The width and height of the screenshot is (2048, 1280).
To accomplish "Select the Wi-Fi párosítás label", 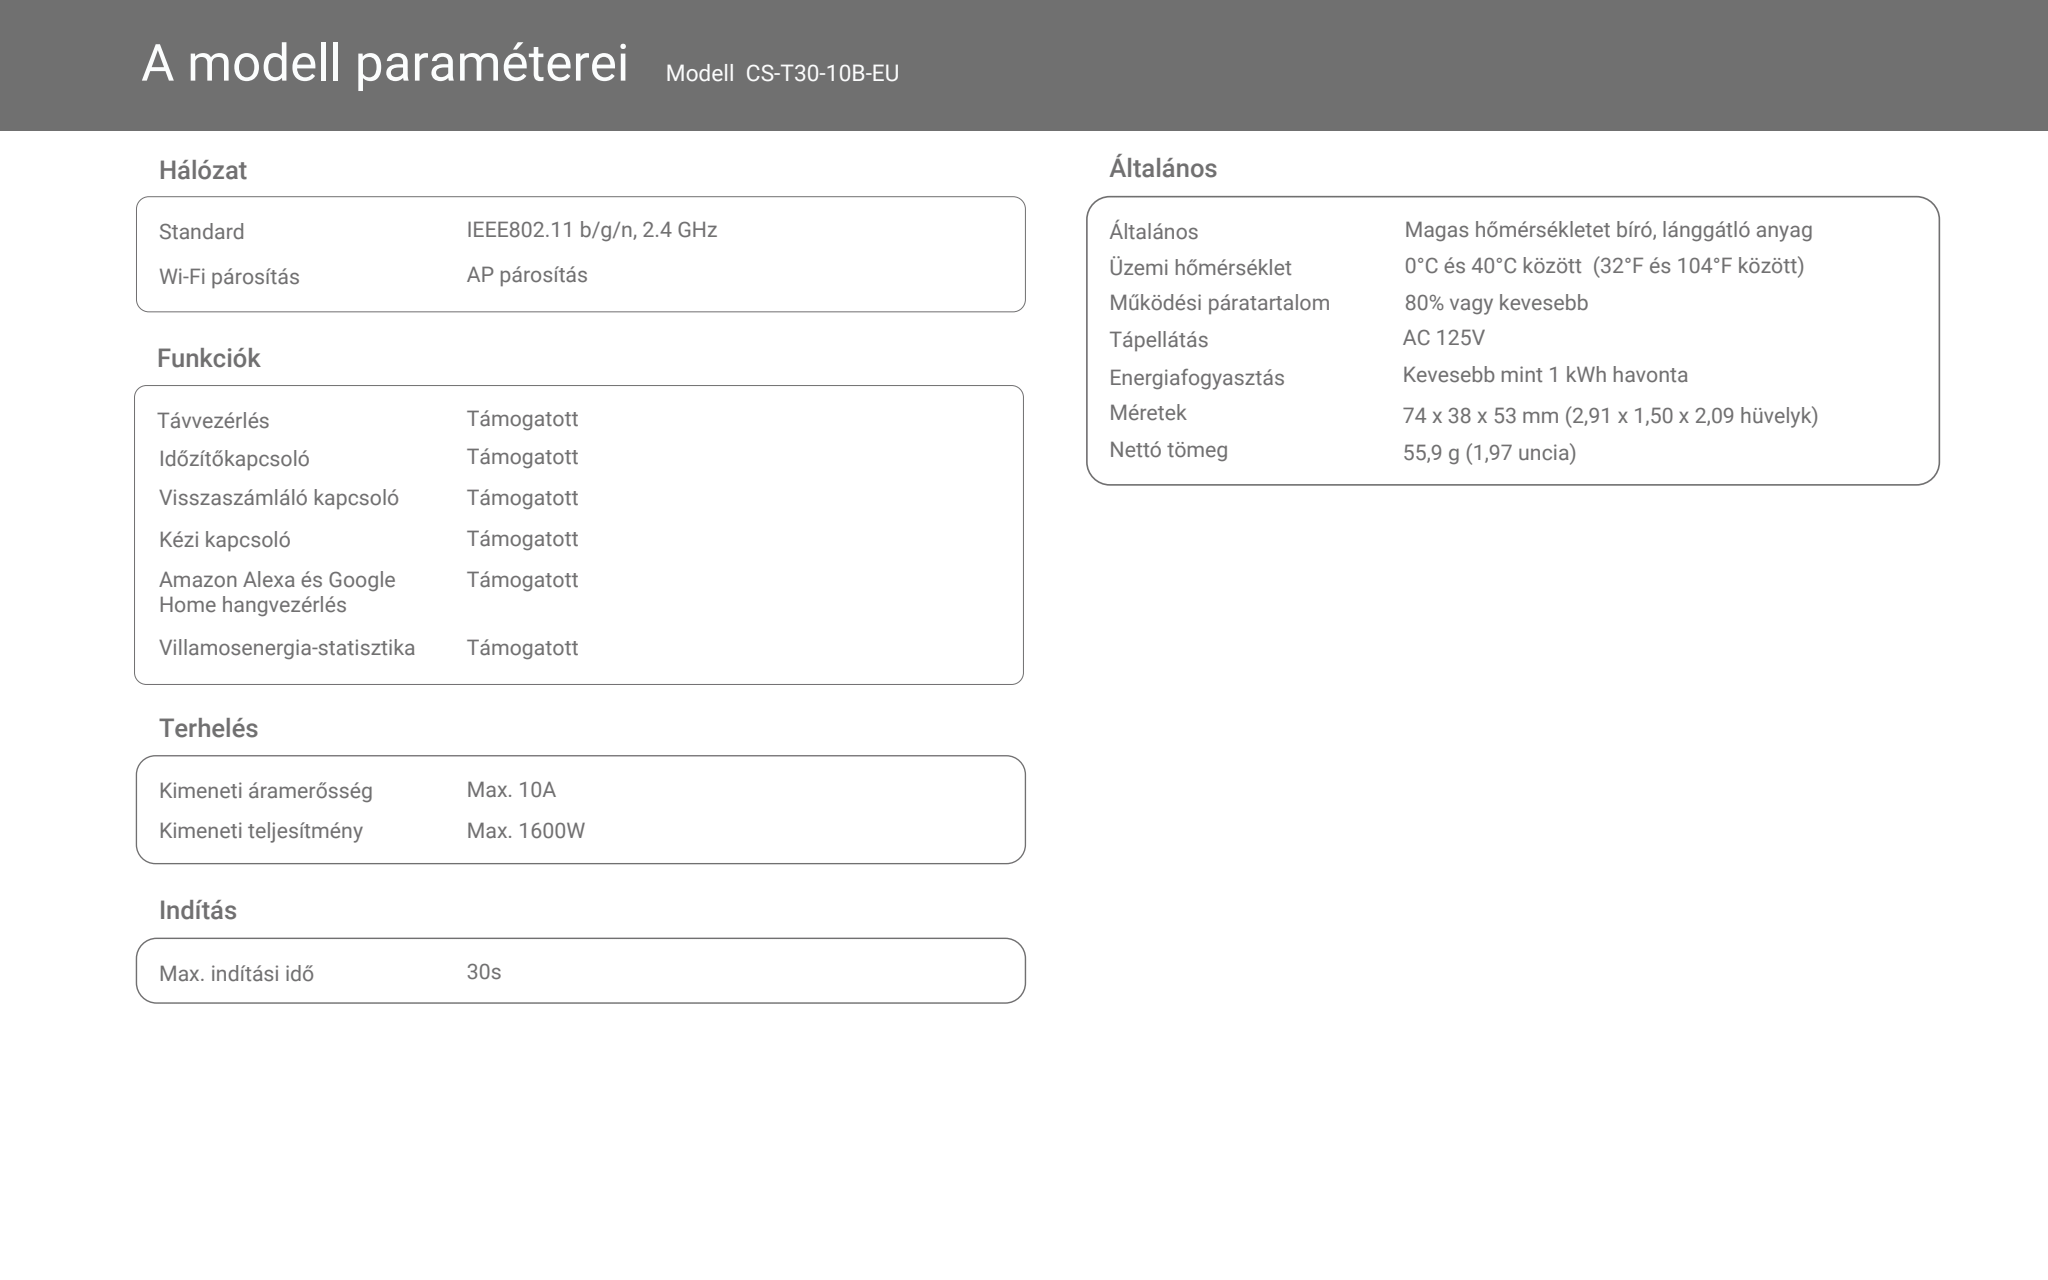I will [x=229, y=277].
